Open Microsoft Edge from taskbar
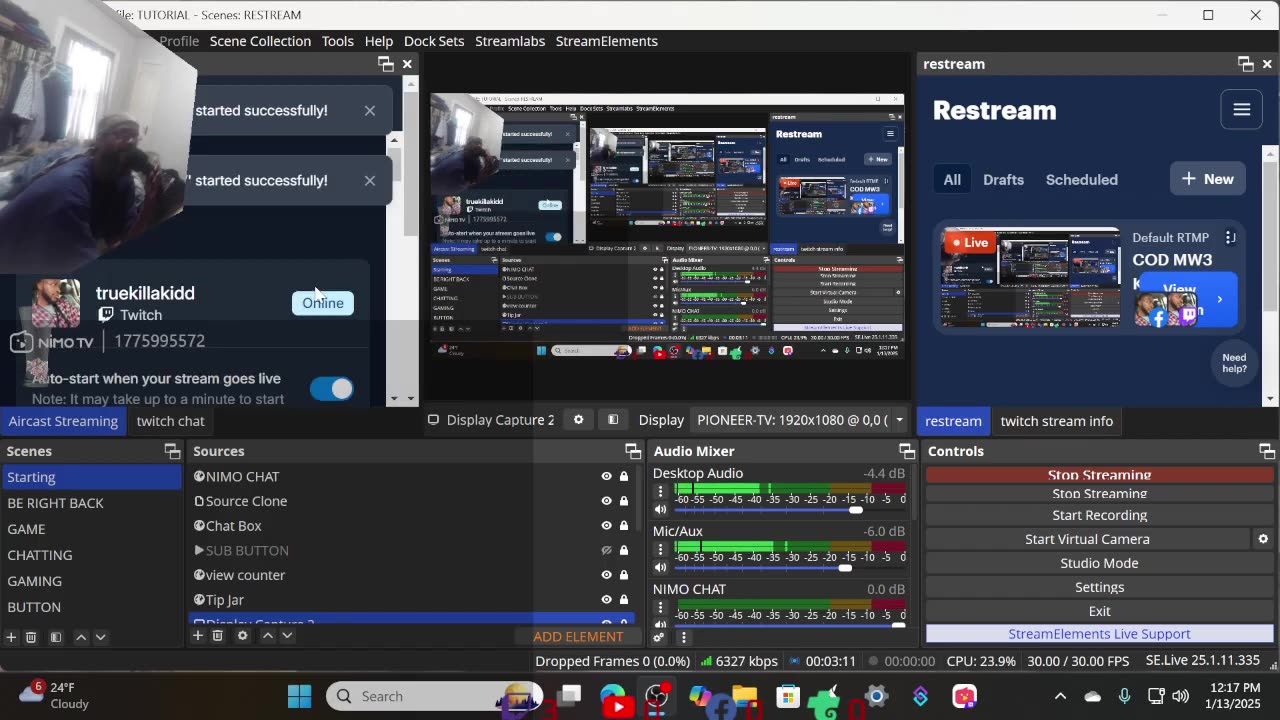 613,696
